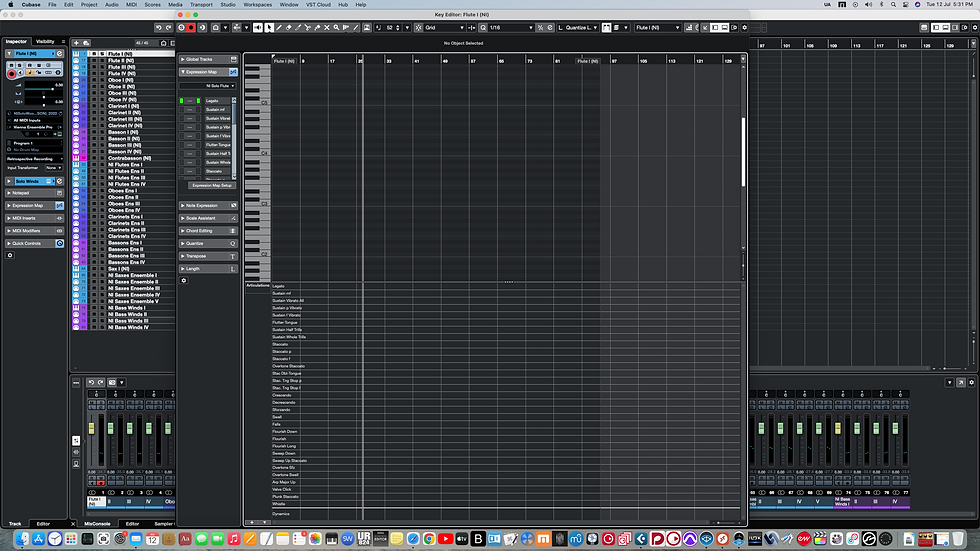Select the Mute tool (X) in toolbar
This screenshot has width=980, height=551.
click(x=327, y=27)
